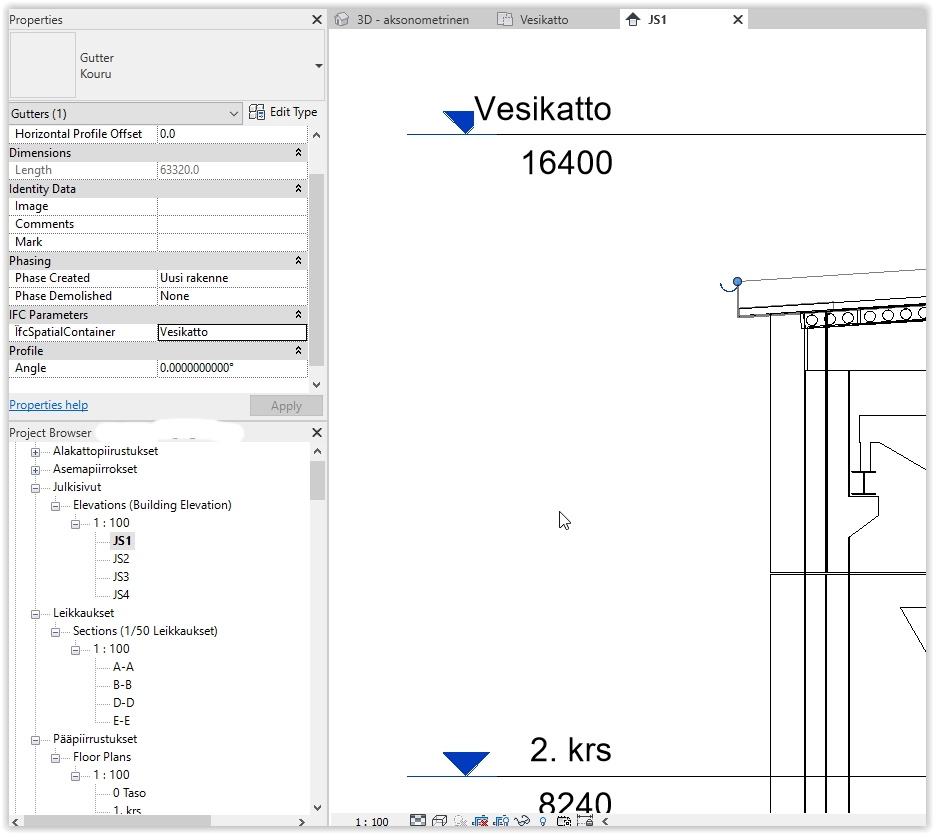Select section D-D in Project Browser

click(123, 702)
